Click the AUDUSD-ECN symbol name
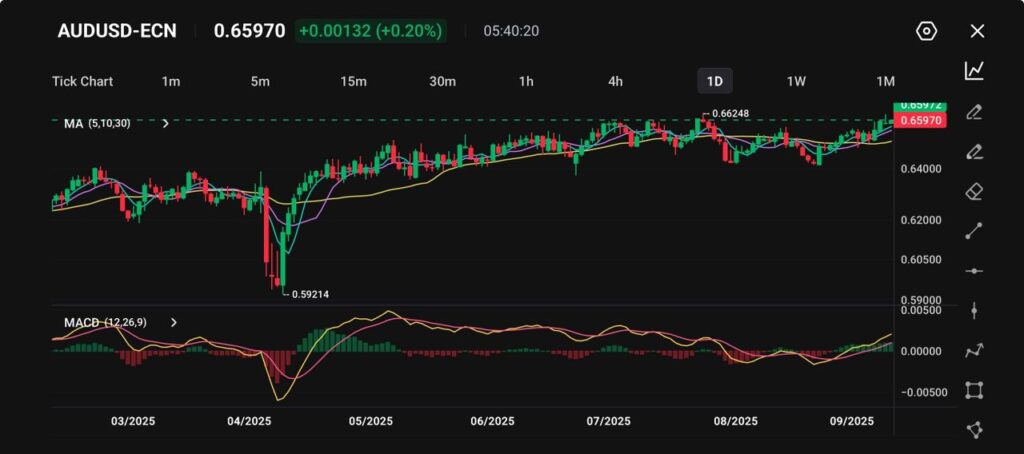The width and height of the screenshot is (1024, 454). pyautogui.click(x=117, y=31)
